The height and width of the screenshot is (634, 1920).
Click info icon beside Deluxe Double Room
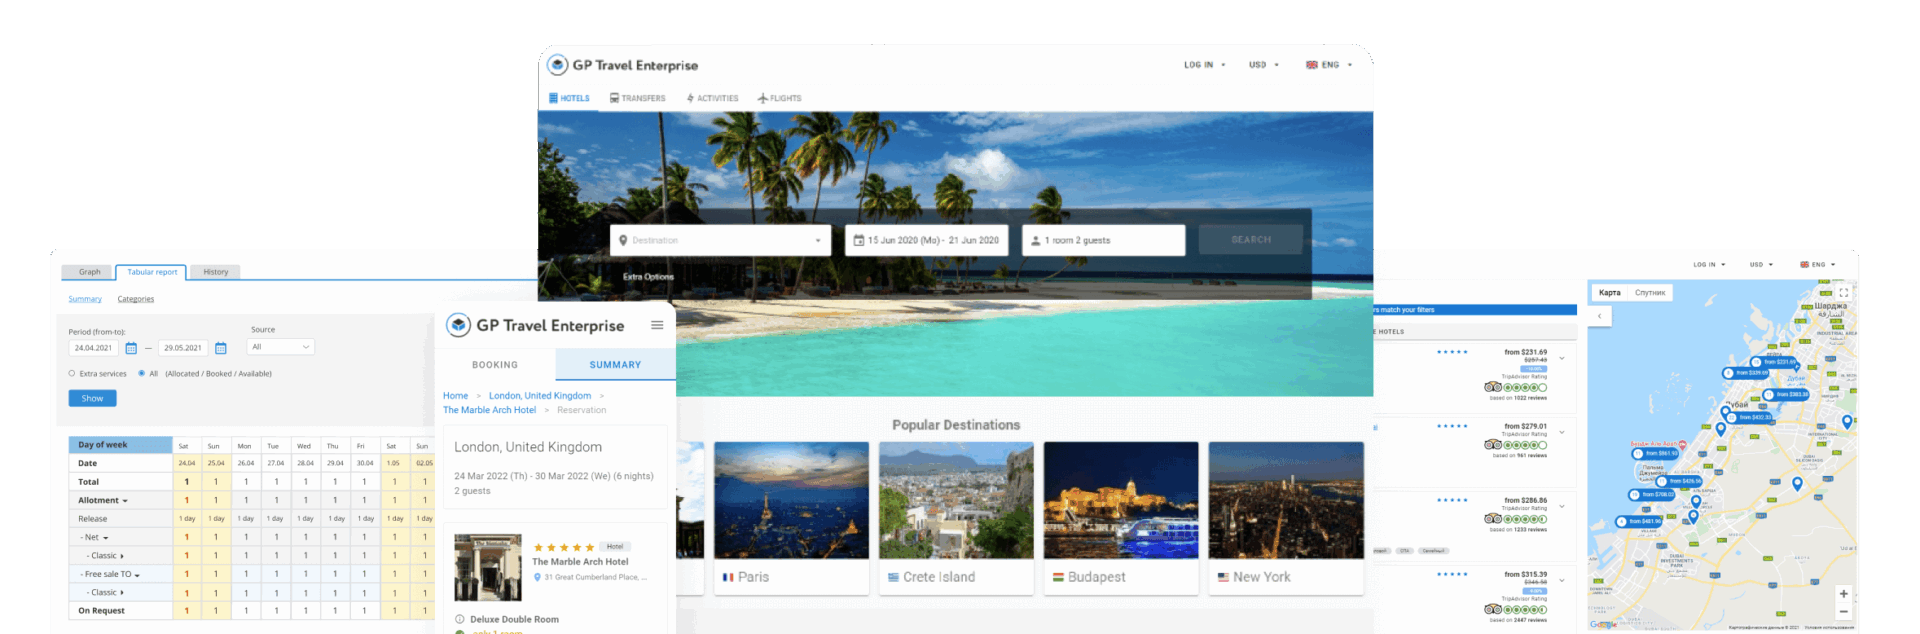click(x=460, y=619)
